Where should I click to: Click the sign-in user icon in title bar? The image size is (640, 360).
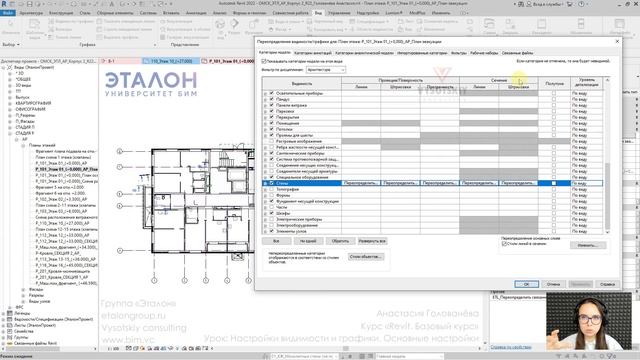(529, 4)
